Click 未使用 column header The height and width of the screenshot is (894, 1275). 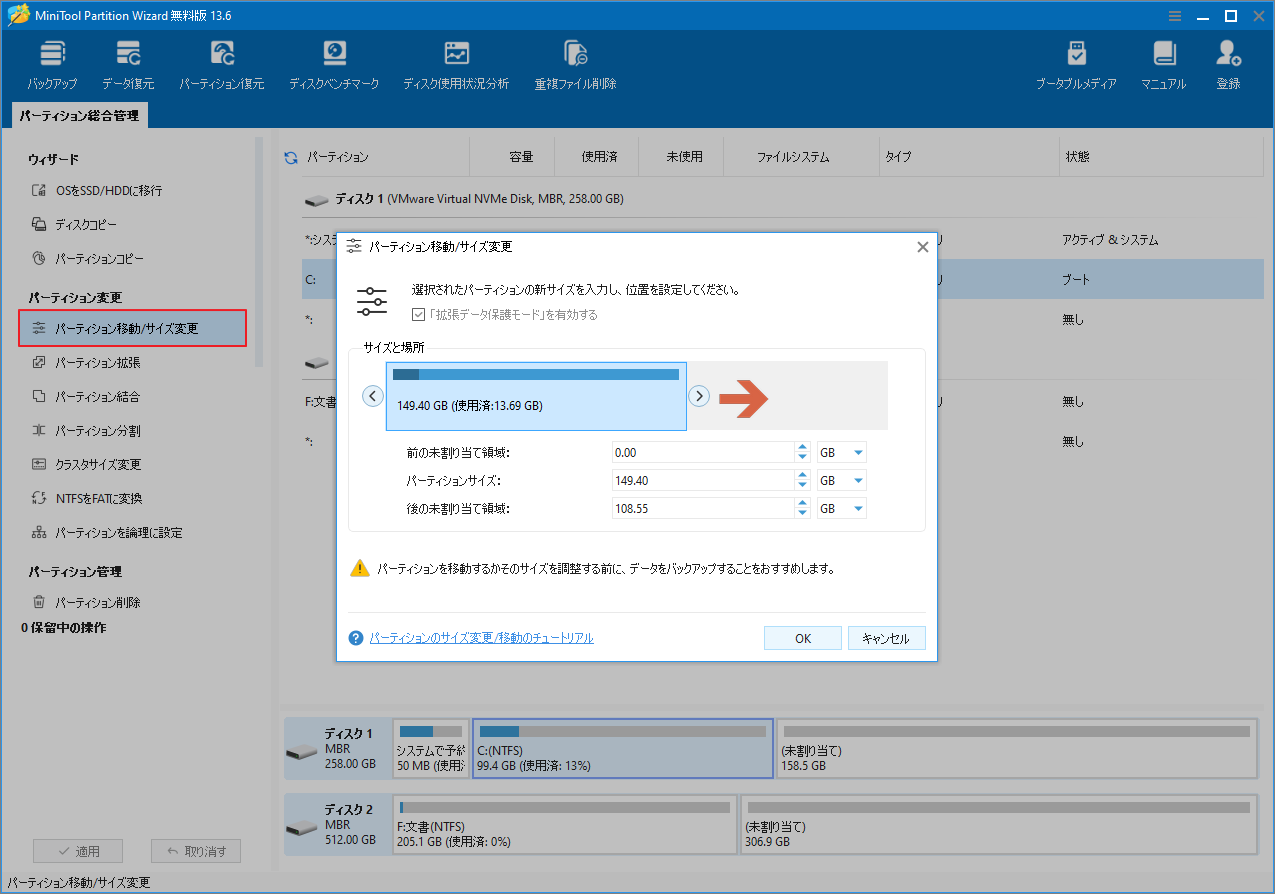(685, 157)
